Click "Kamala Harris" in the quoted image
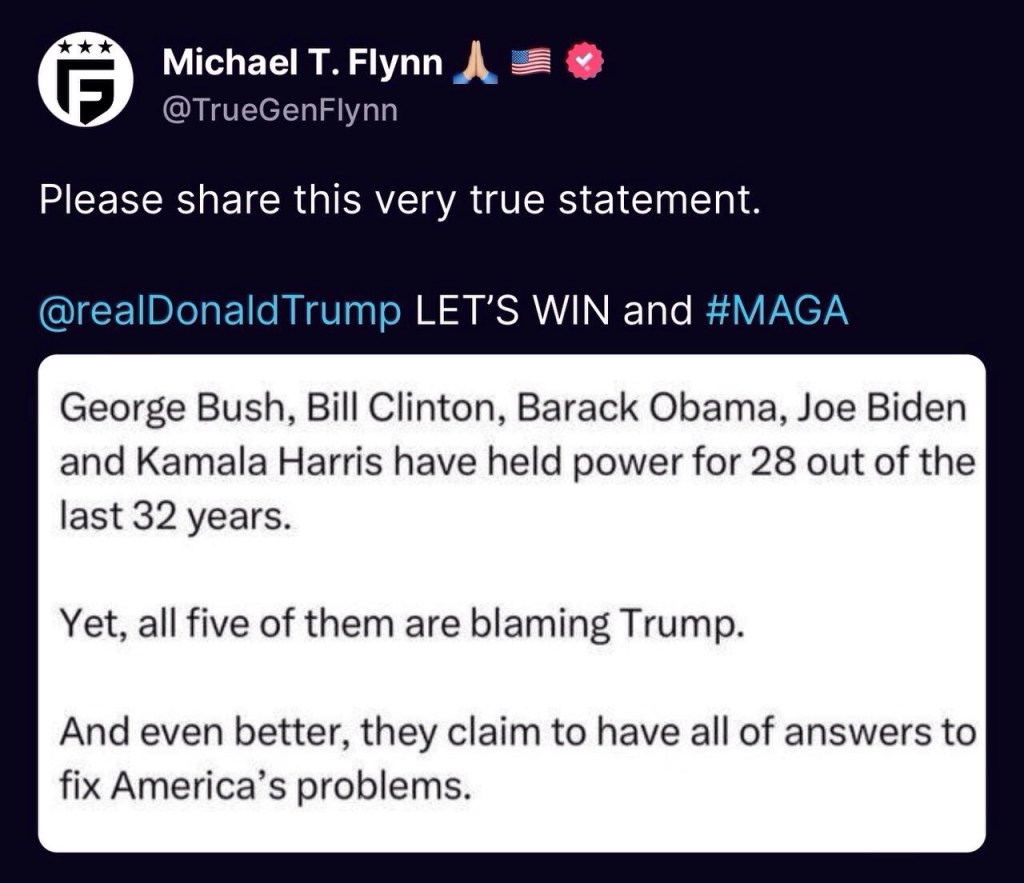Screen dimensions: 1024x883 pyautogui.click(x=261, y=463)
